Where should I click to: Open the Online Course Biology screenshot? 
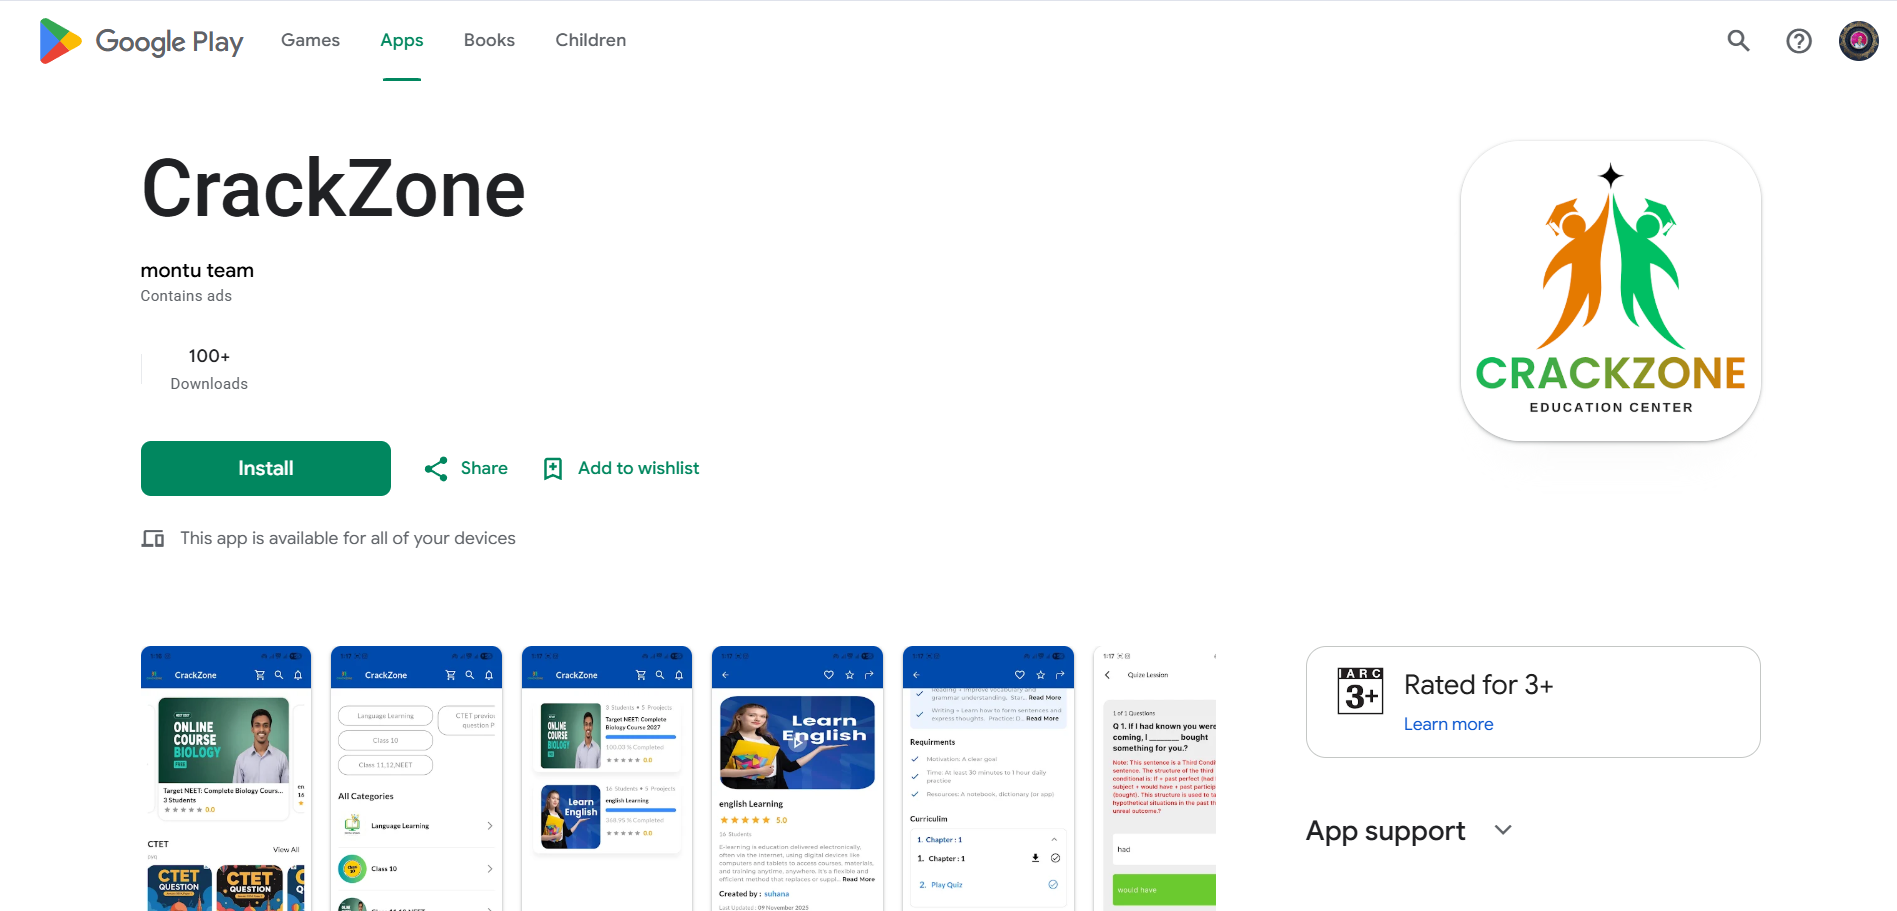(226, 778)
